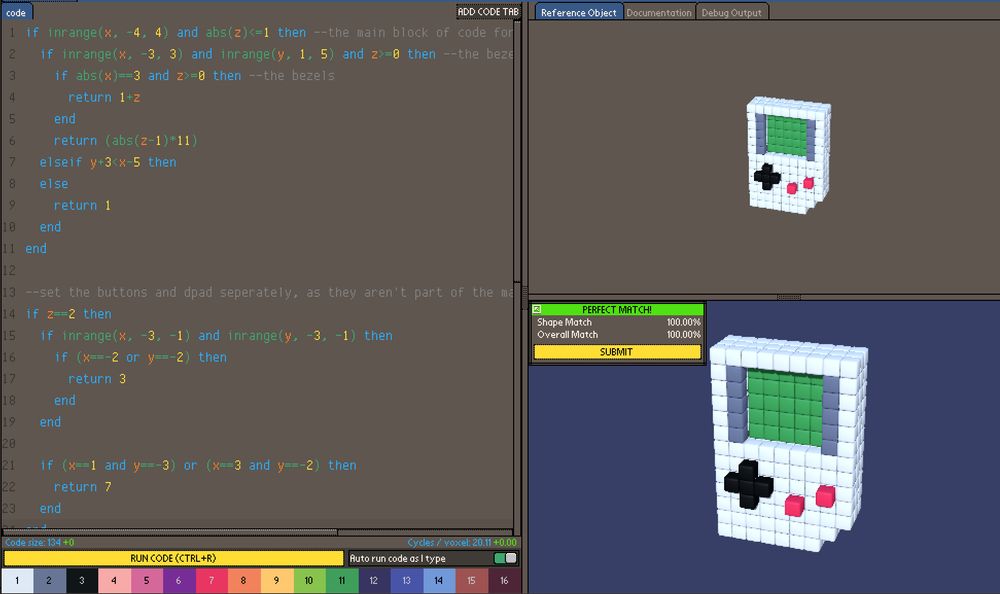Click line 16 'if (x==-2 or y==-2) then'
1000x594 pixels.
pyautogui.click(x=140, y=357)
